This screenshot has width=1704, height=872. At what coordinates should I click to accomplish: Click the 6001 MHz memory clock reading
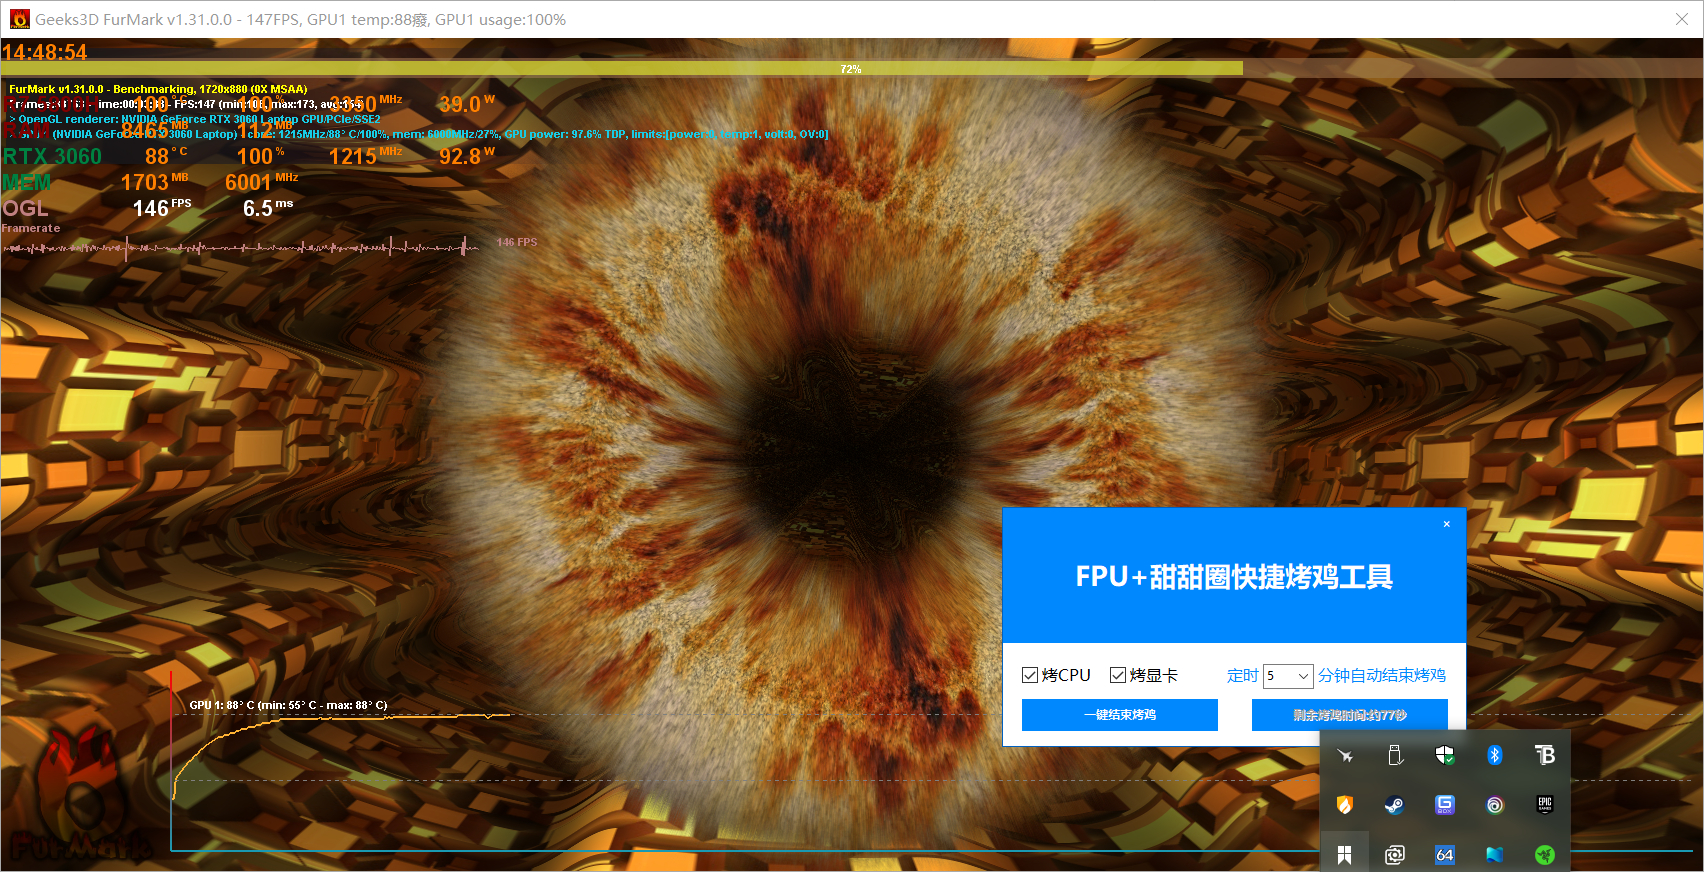click(261, 182)
